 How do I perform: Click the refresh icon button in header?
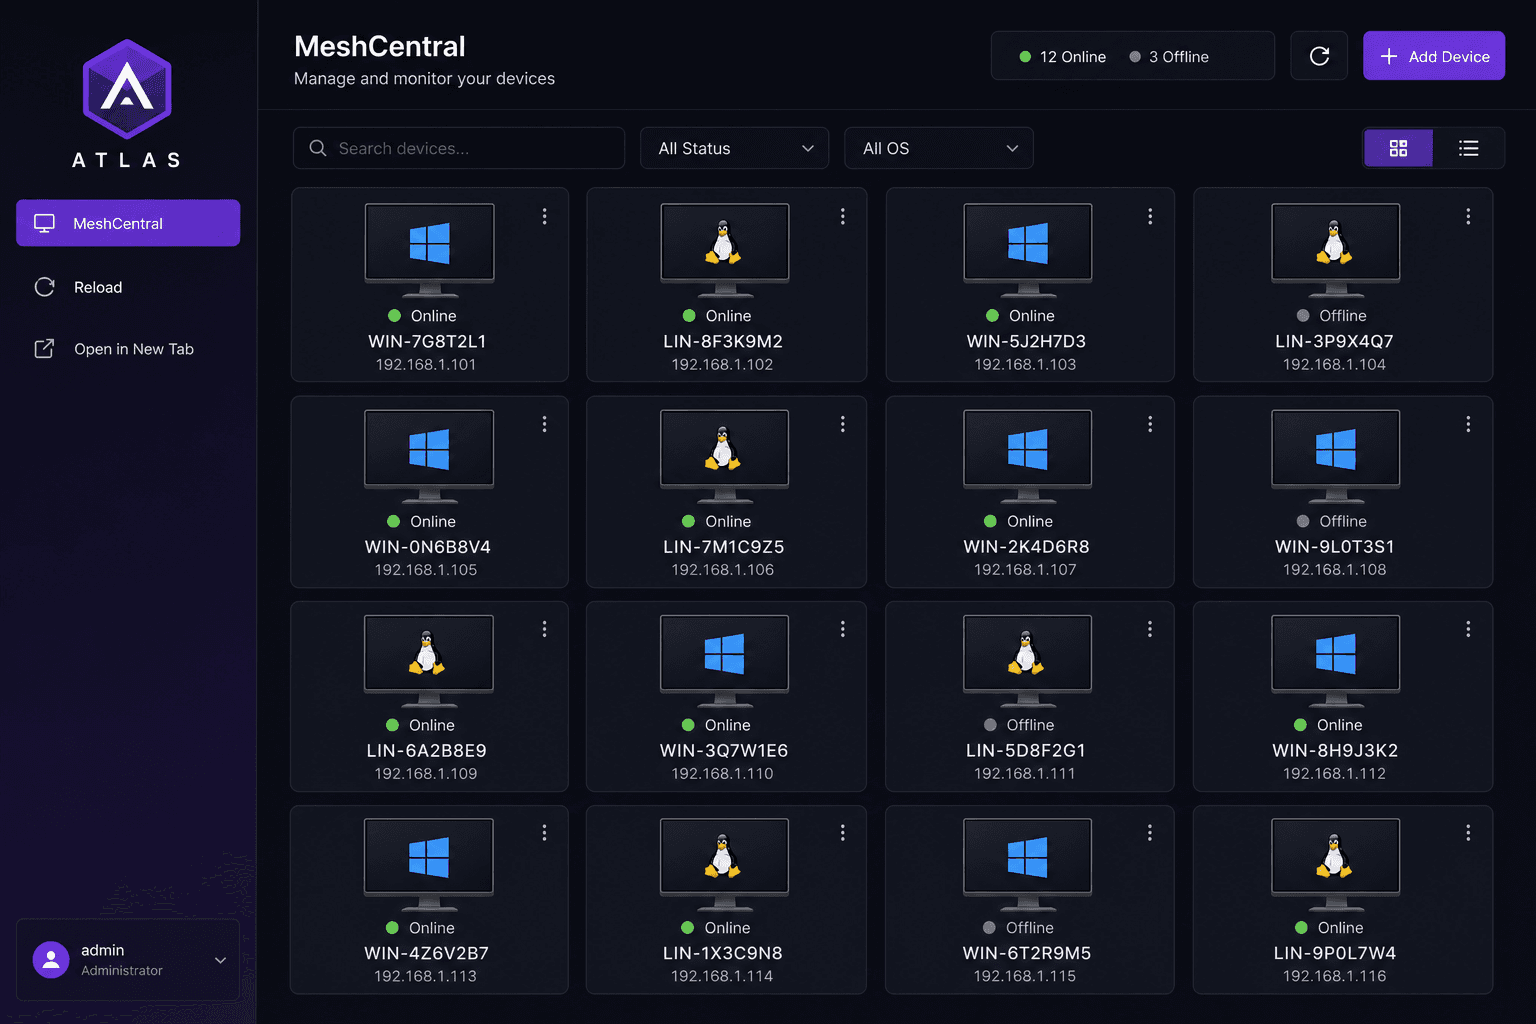[1319, 56]
